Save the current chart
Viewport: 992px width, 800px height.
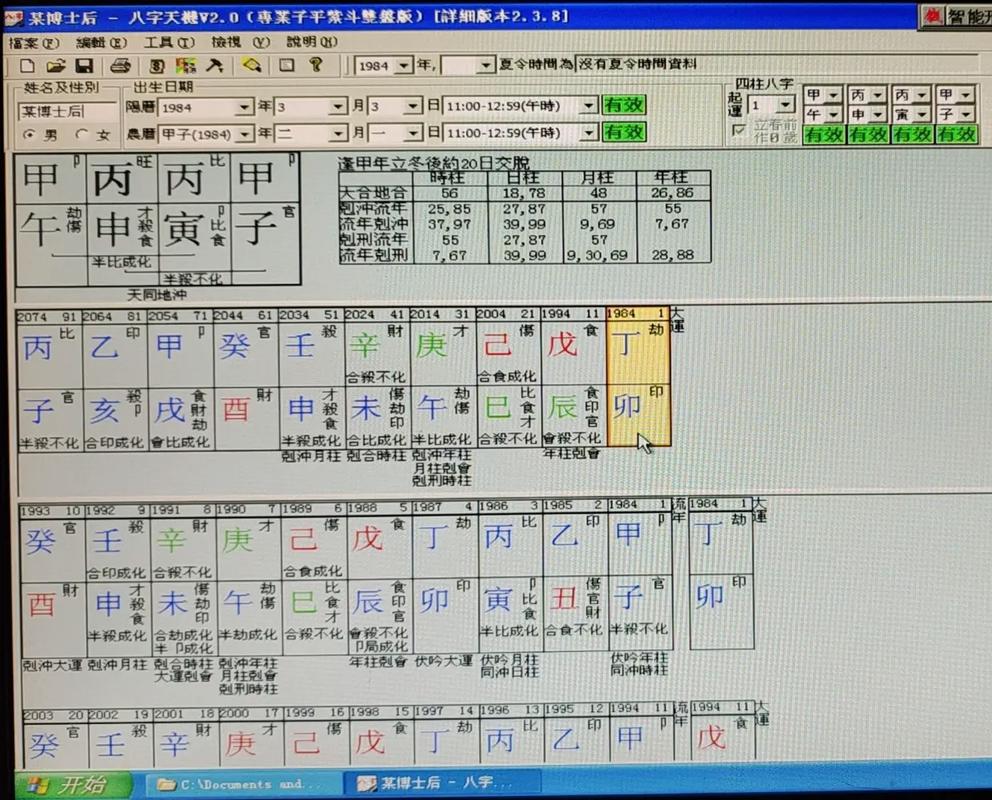(86, 64)
